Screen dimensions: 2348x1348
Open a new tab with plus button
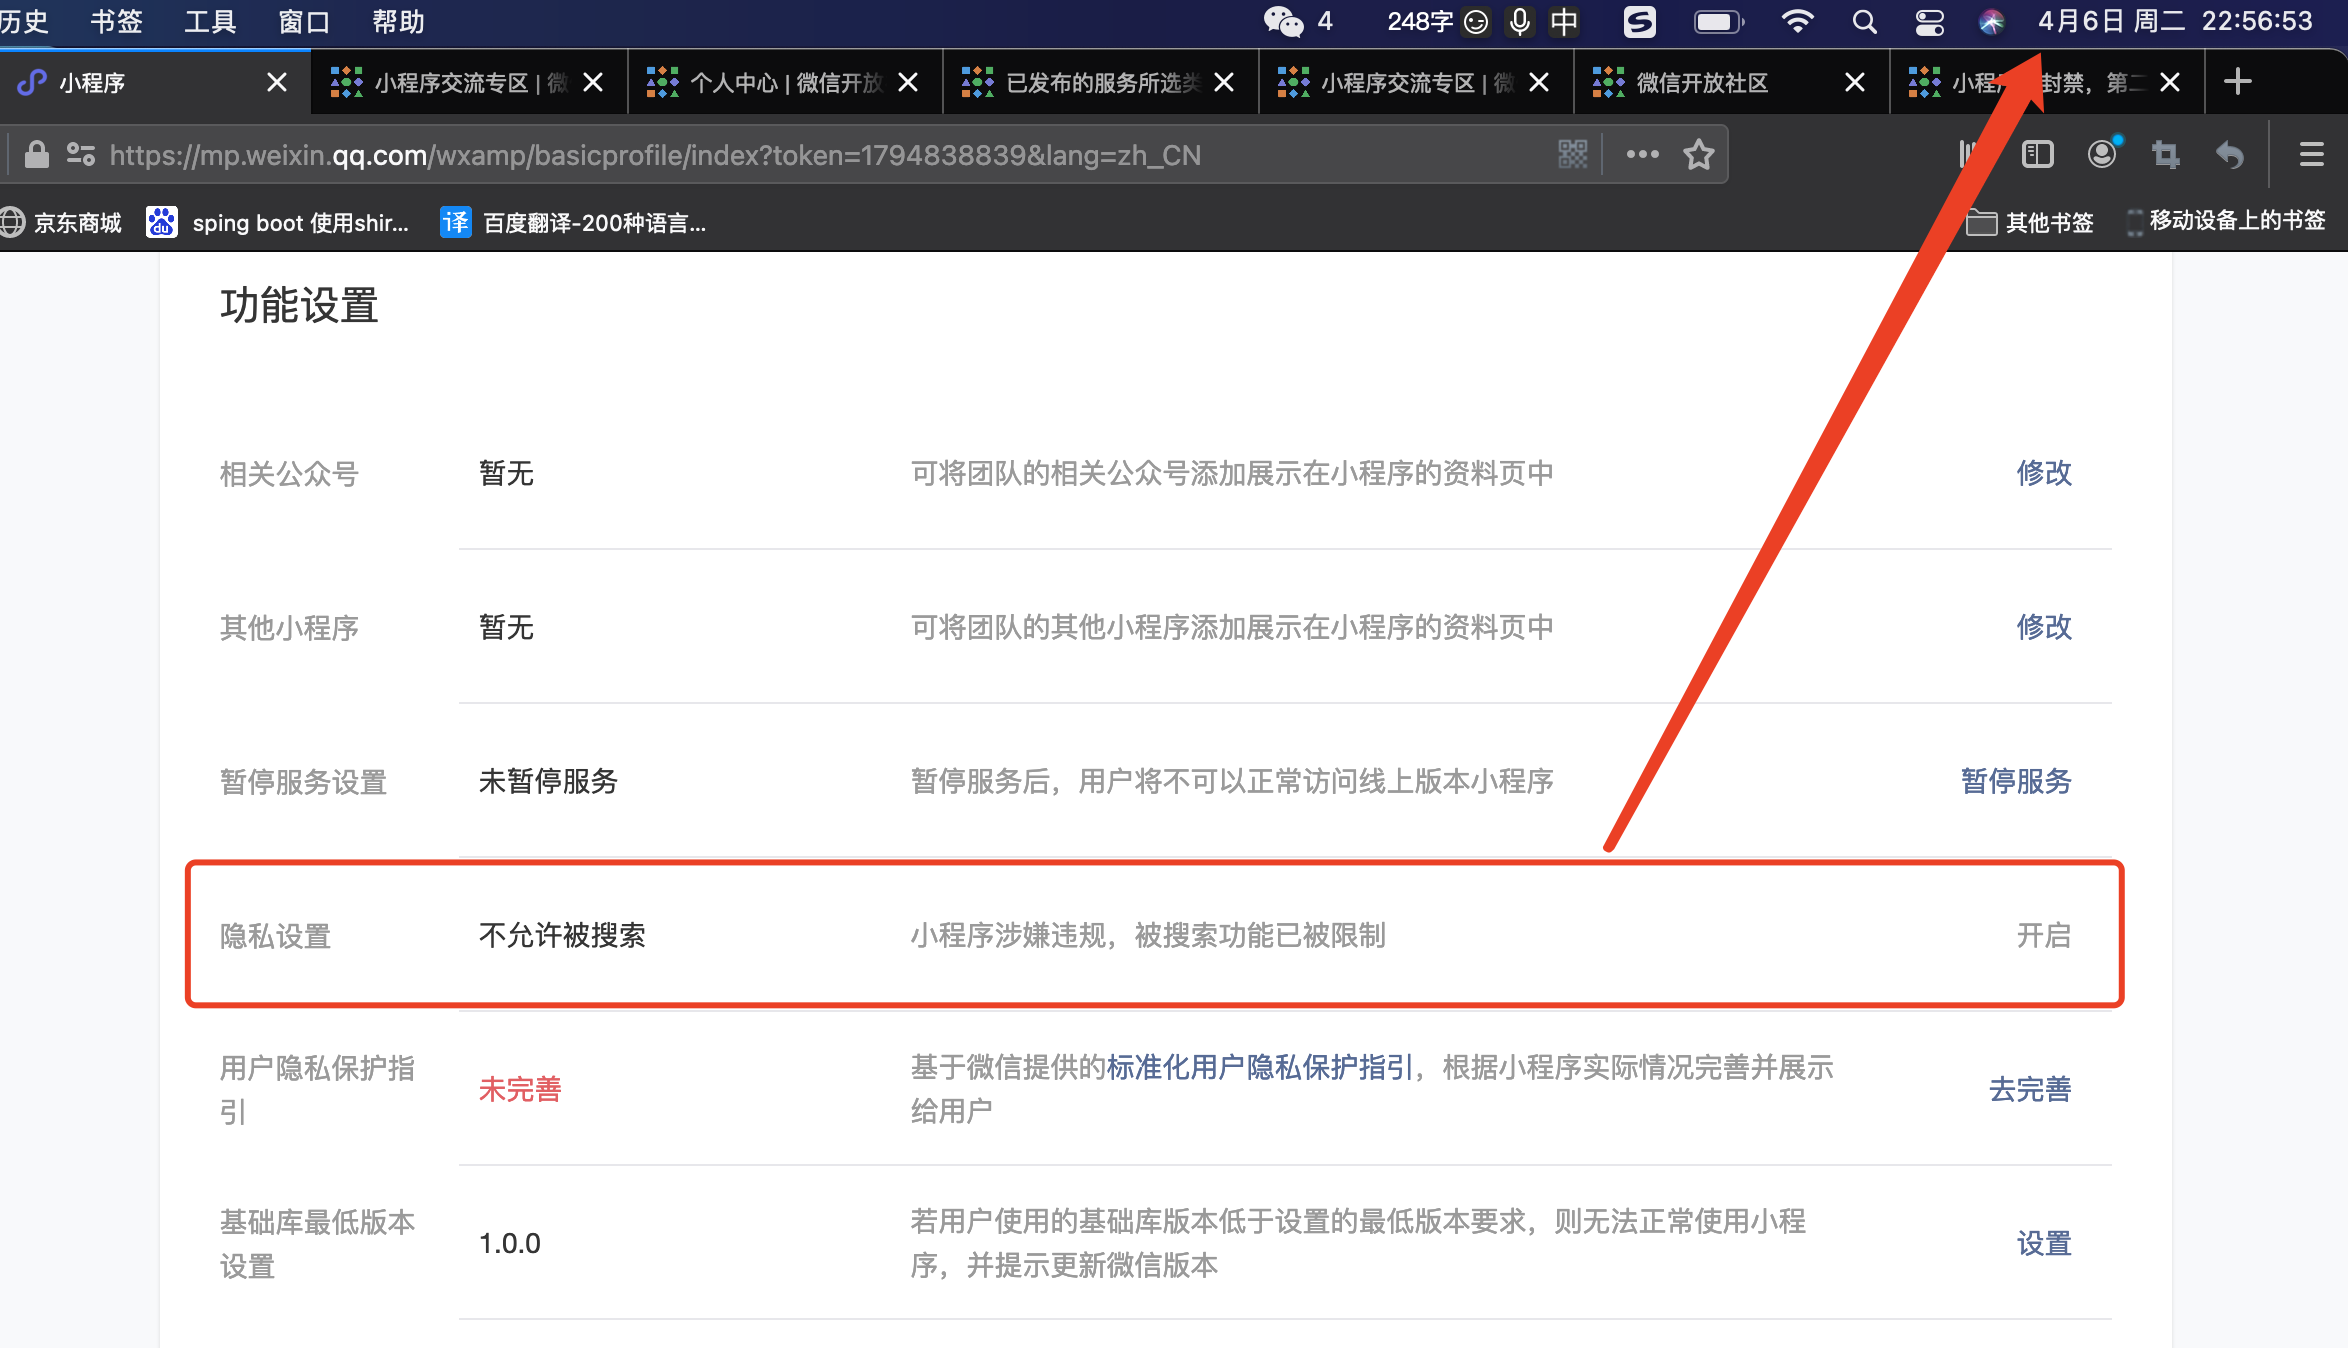click(2237, 82)
